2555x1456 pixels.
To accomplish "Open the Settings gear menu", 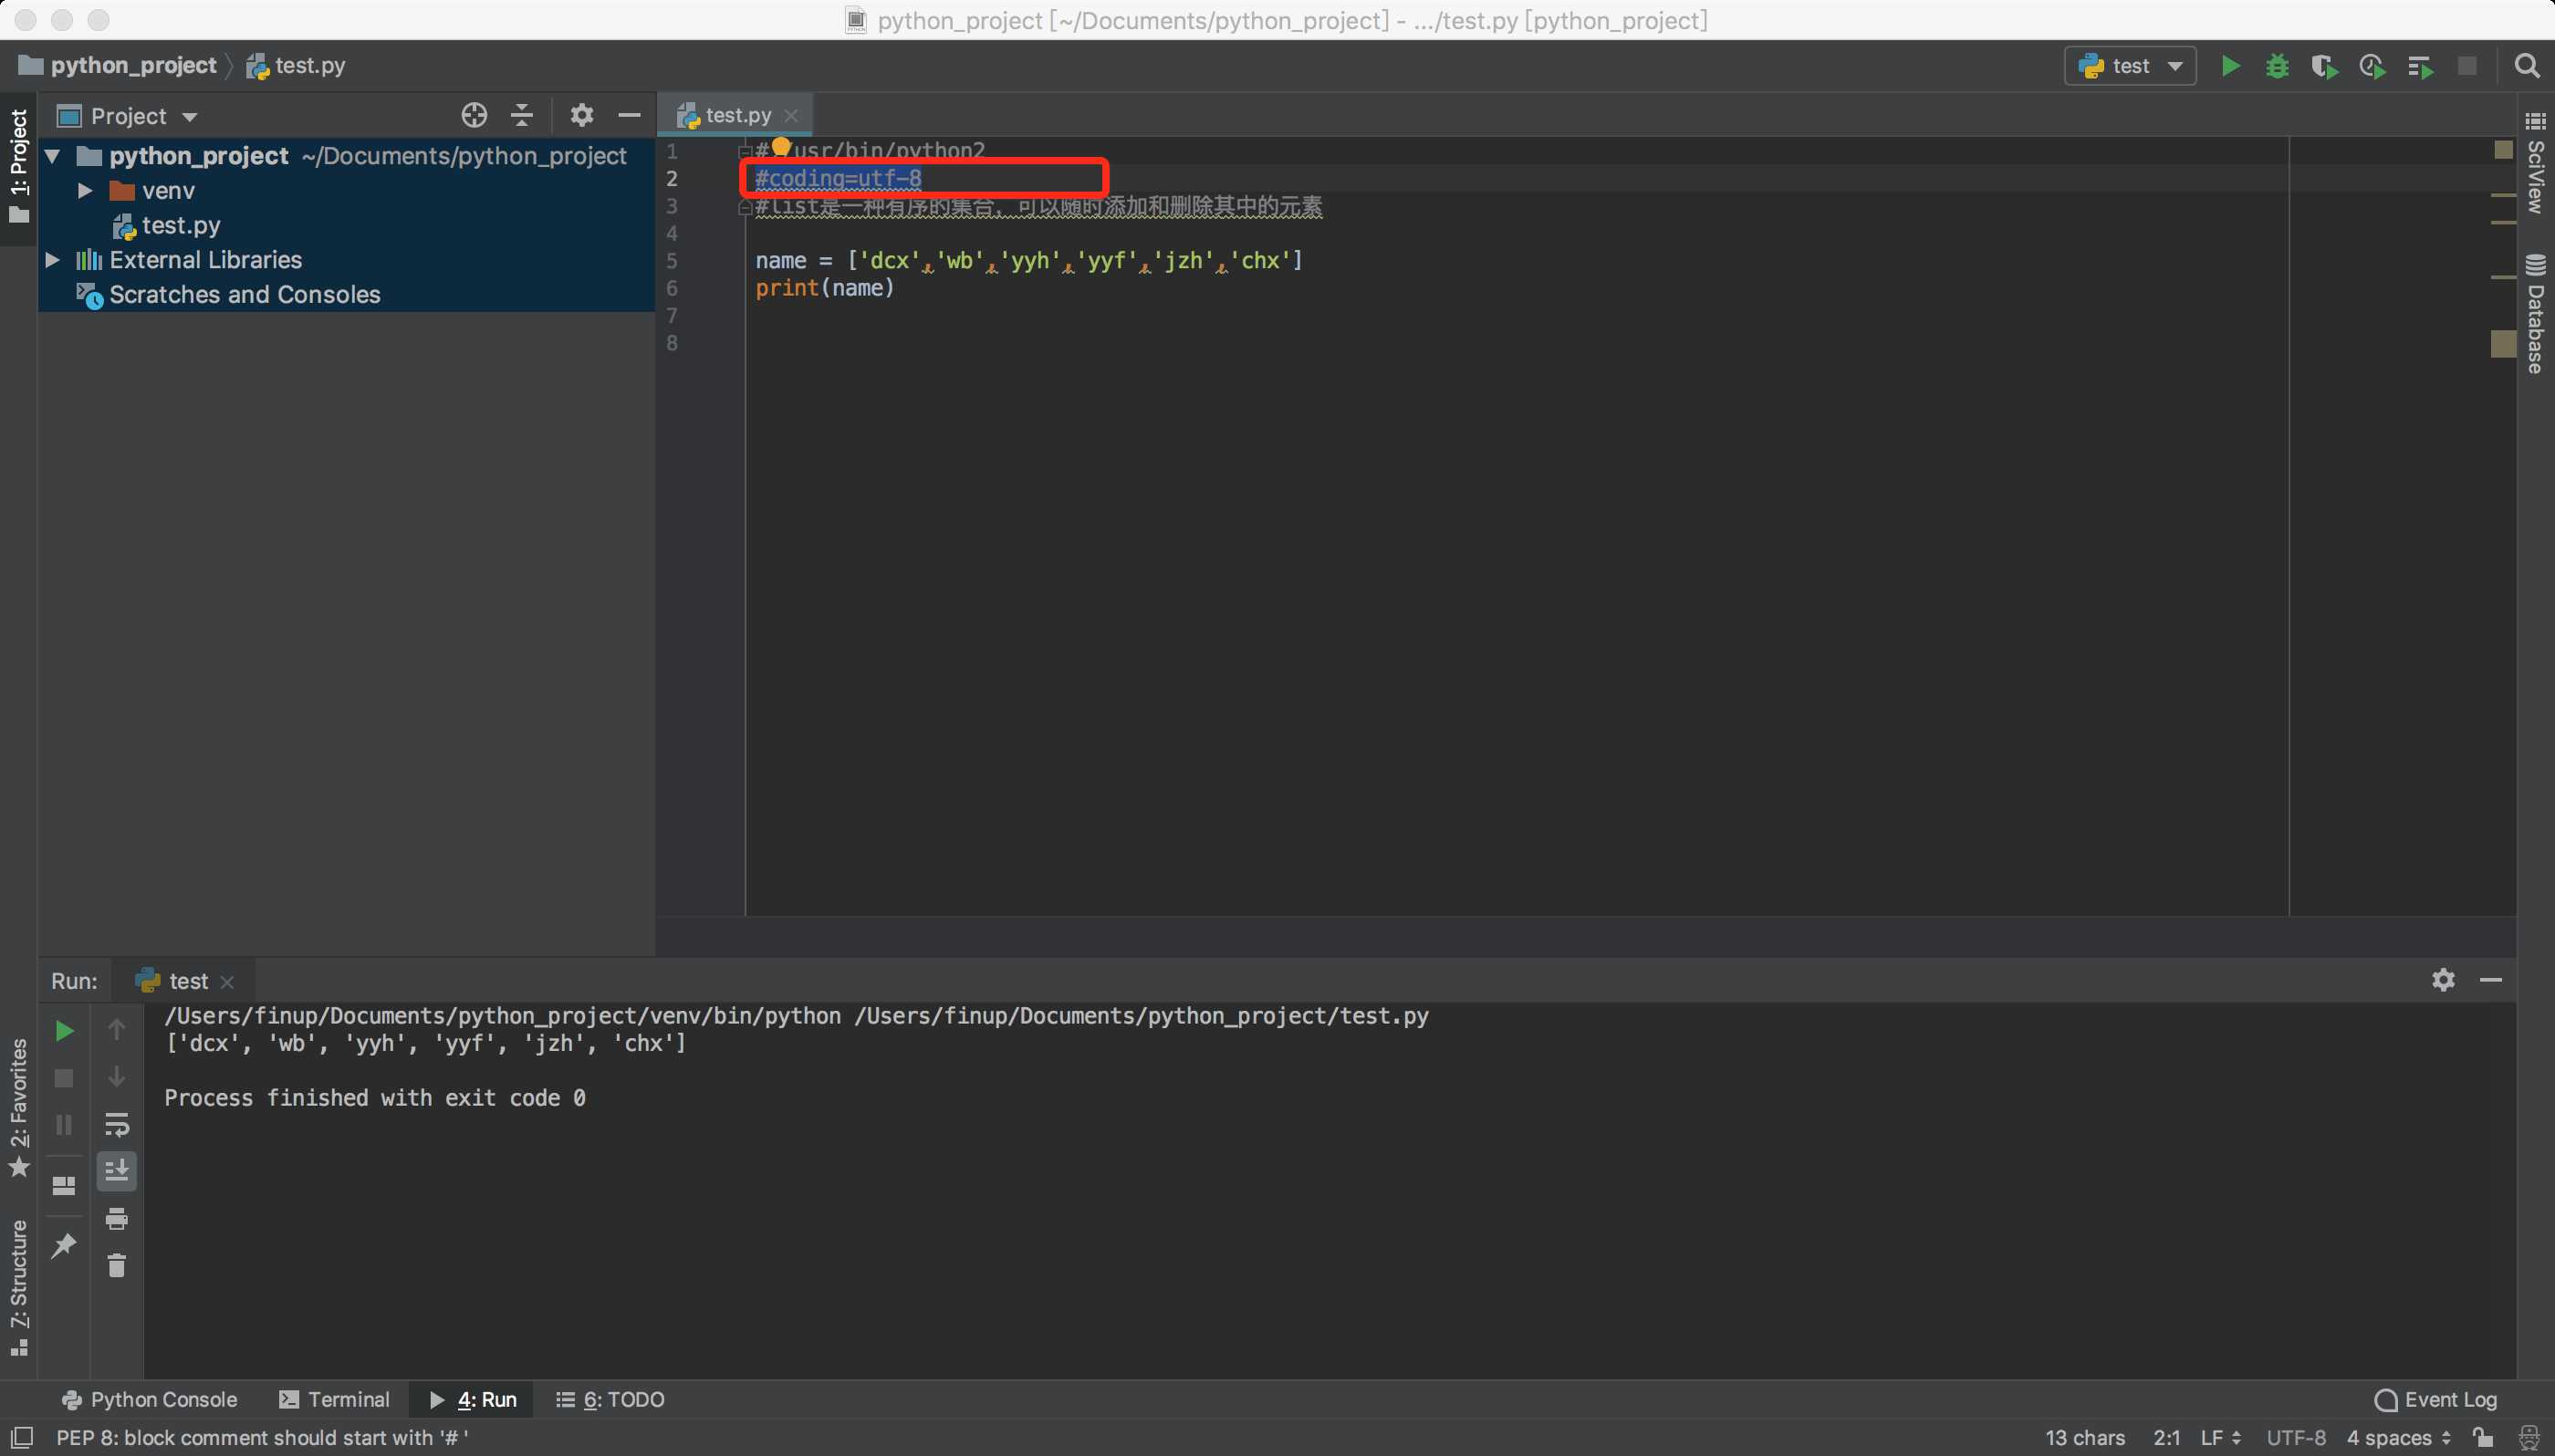I will [x=581, y=112].
